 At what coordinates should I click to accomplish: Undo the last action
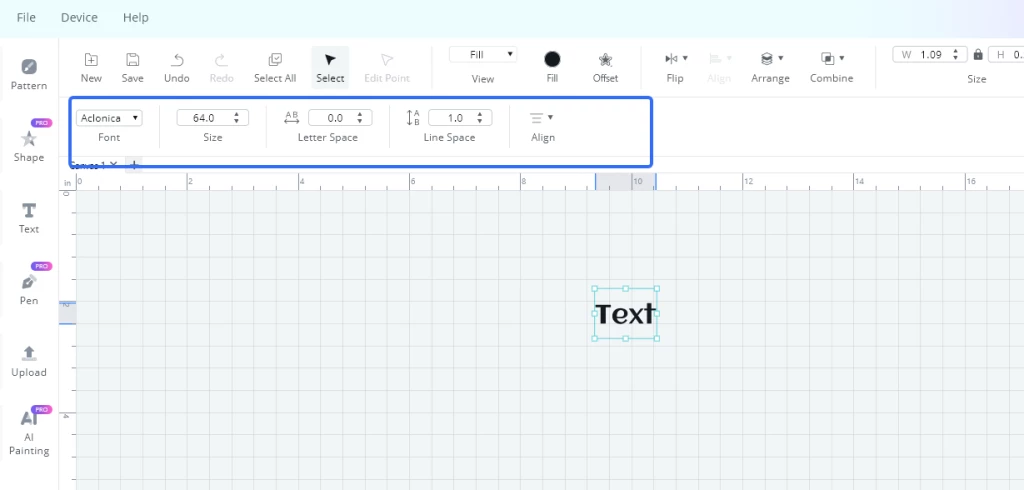point(176,68)
